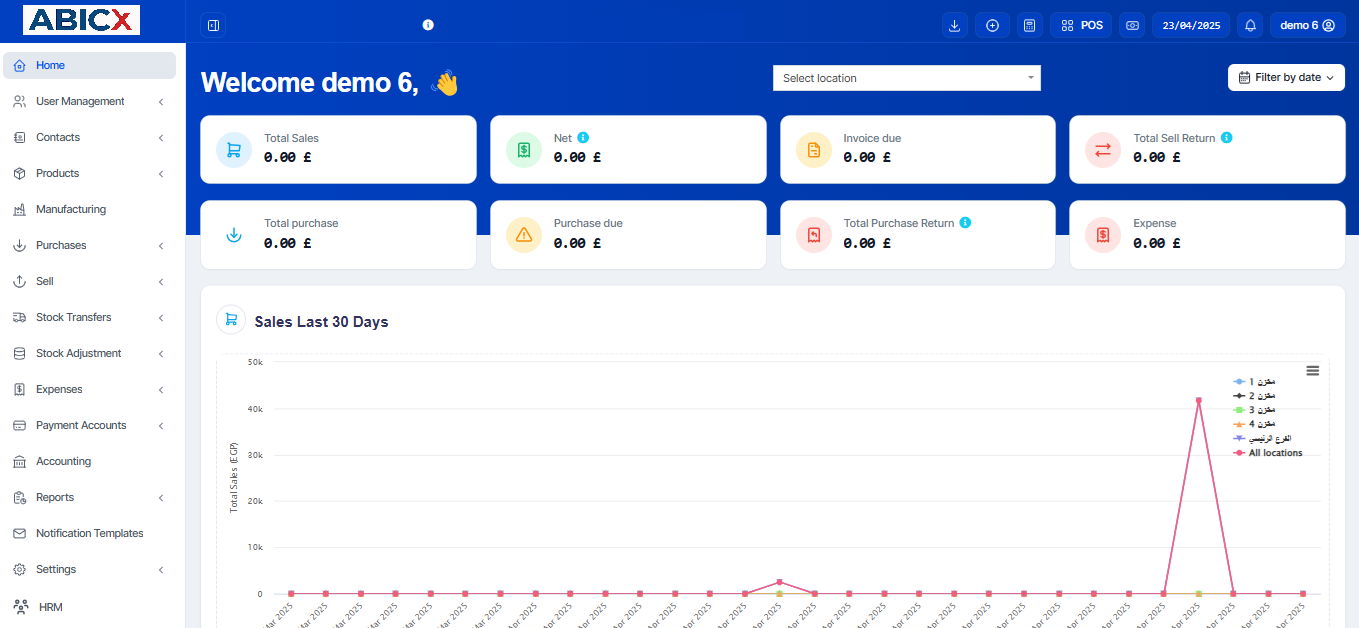Viewport: 1359px width, 628px height.
Task: Toggle the 'مخزن 3' legend series
Action: pos(1260,410)
